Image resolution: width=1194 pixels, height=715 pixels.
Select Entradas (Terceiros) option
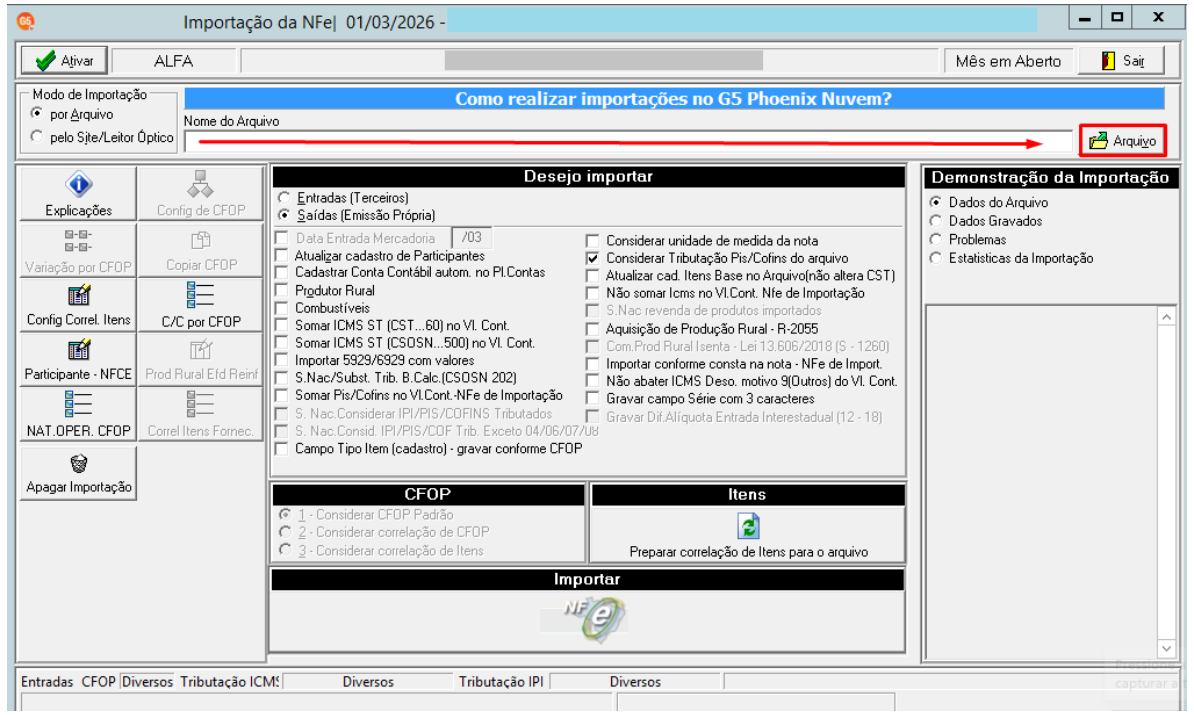(284, 198)
